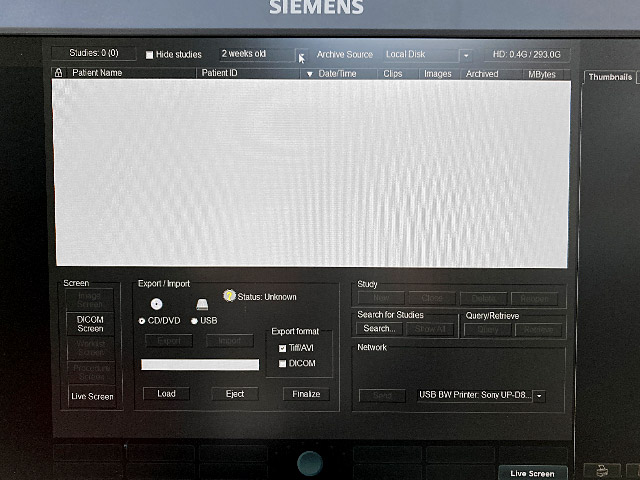Switch to the Thumbnails tab
Viewport: 640px width, 480px height.
coord(610,77)
